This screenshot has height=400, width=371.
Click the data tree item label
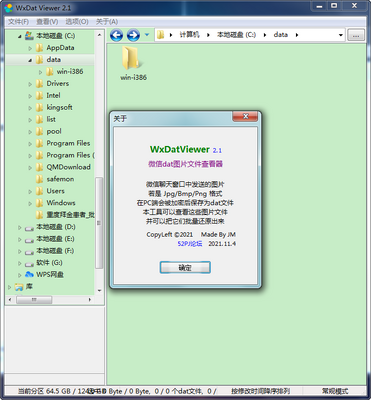pyautogui.click(x=54, y=60)
